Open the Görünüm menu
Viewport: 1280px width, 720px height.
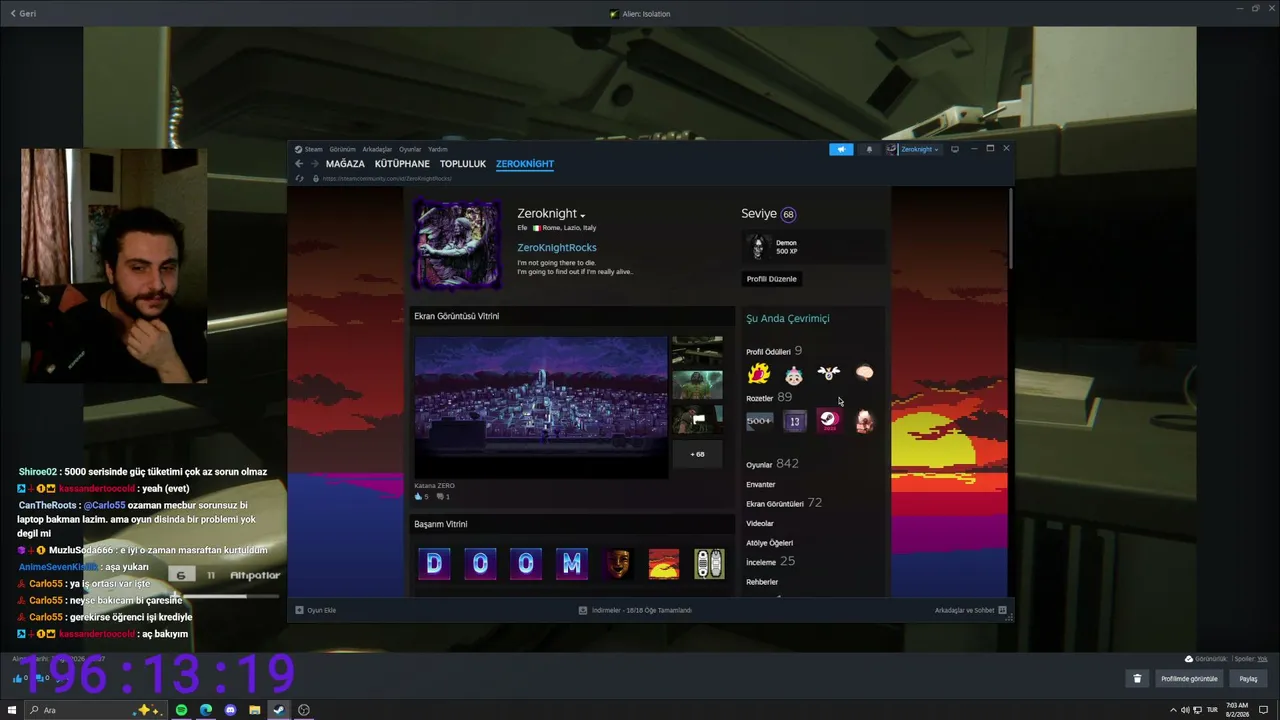coord(342,149)
